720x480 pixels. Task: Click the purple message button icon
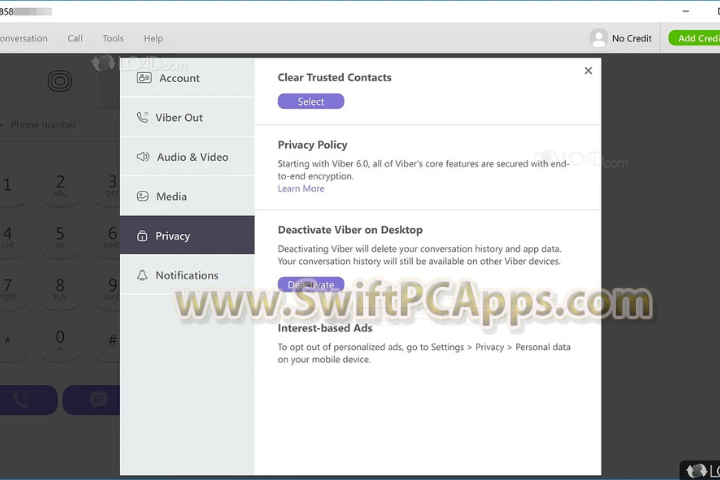98,400
